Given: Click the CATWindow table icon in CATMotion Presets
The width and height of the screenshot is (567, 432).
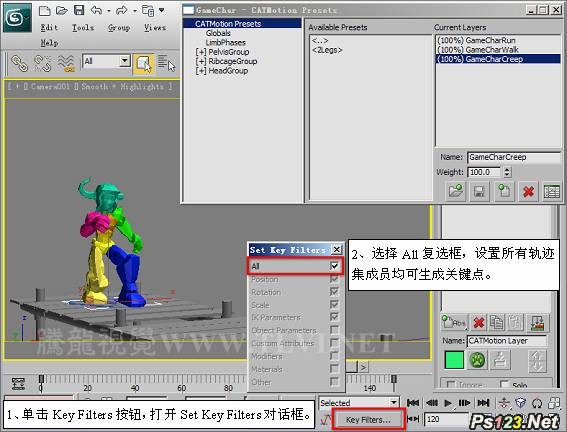Looking at the screenshot, I should click(552, 191).
